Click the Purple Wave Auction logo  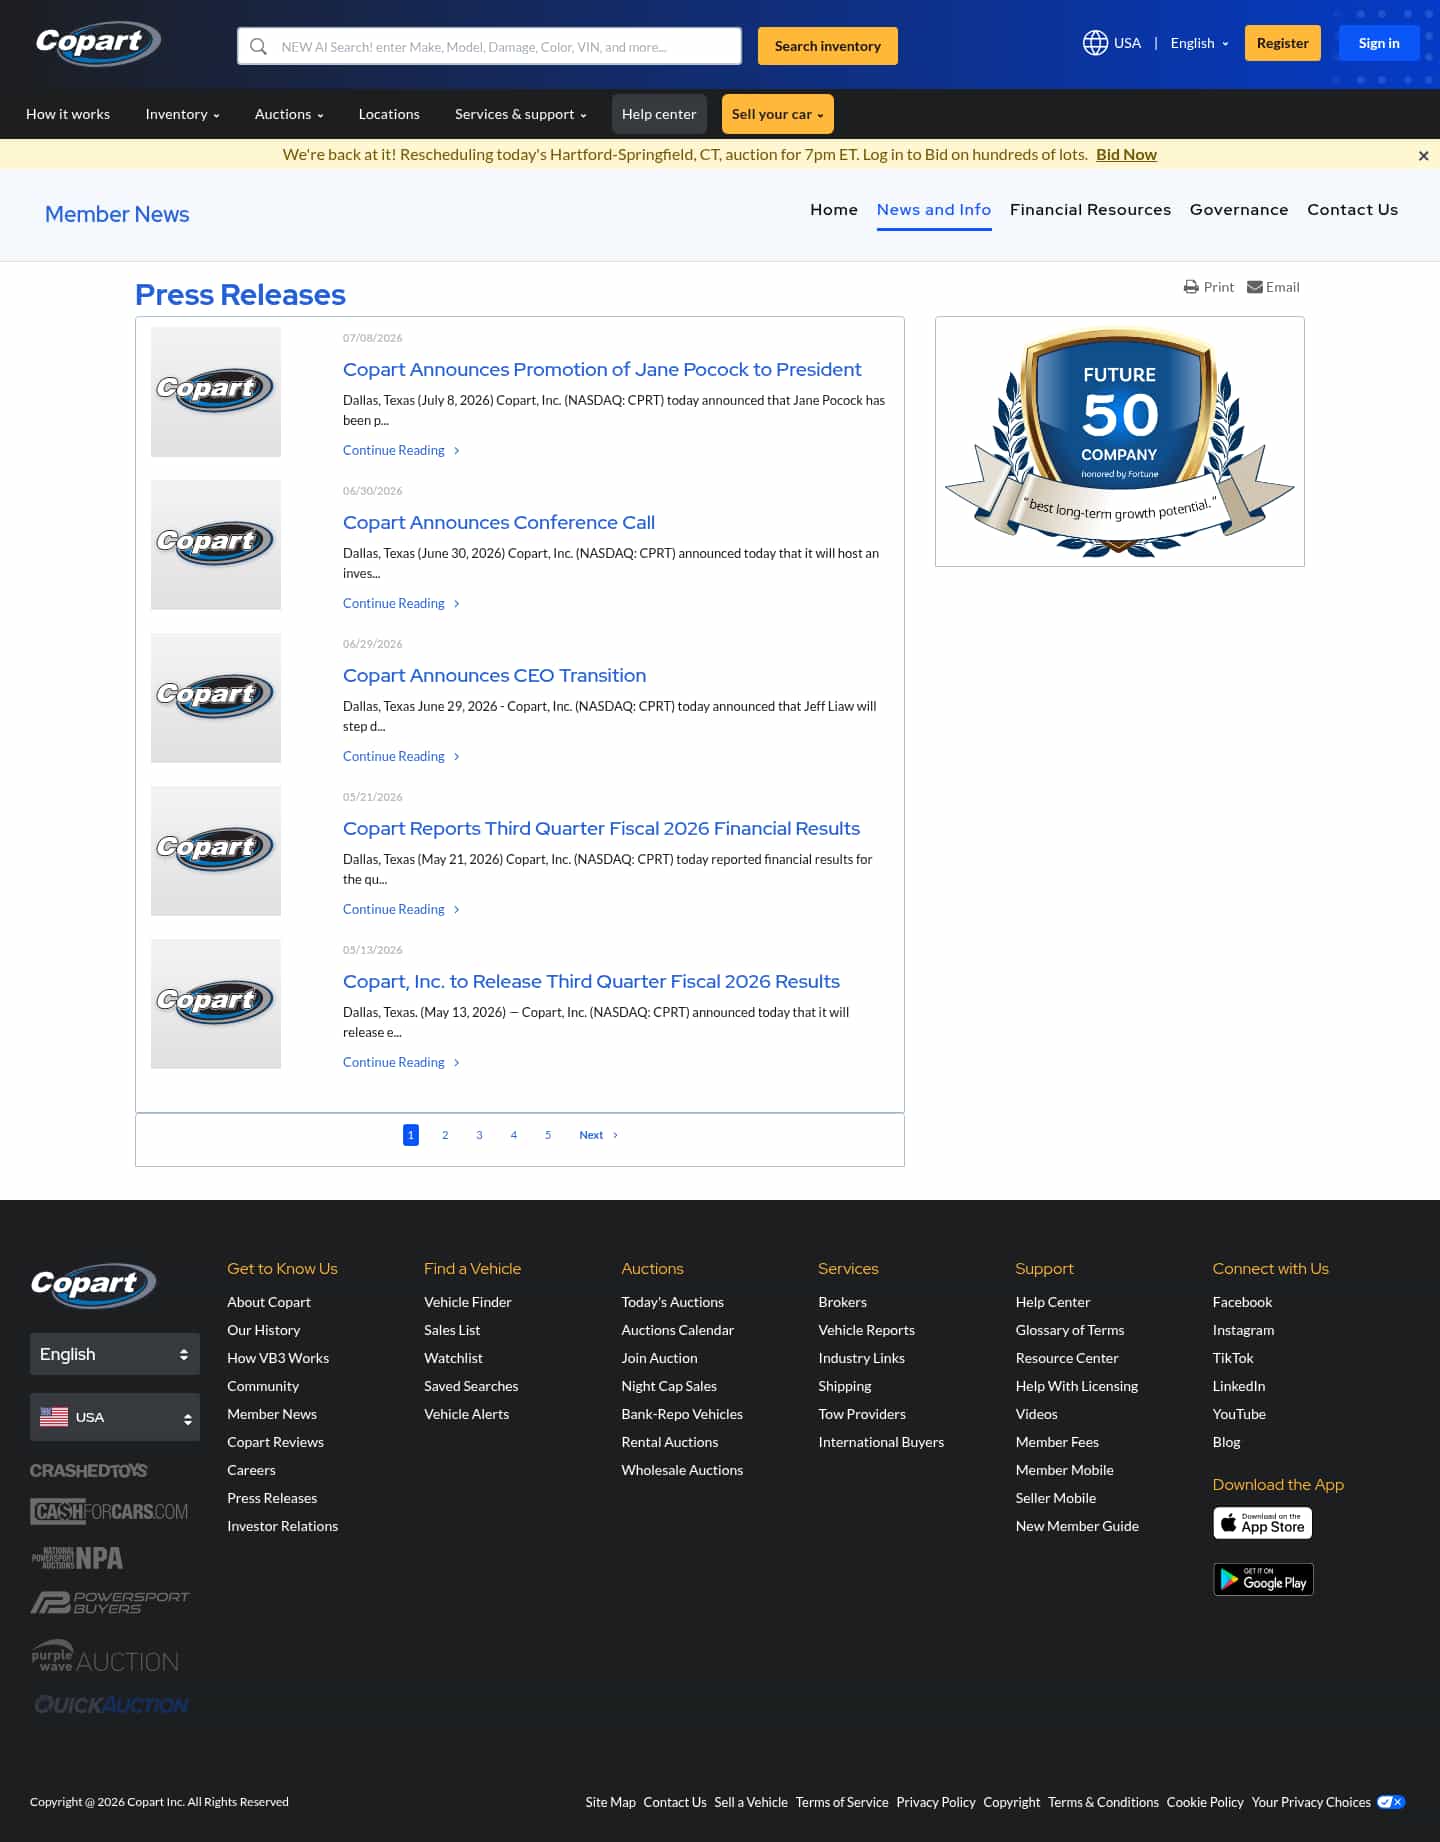click(x=105, y=1657)
